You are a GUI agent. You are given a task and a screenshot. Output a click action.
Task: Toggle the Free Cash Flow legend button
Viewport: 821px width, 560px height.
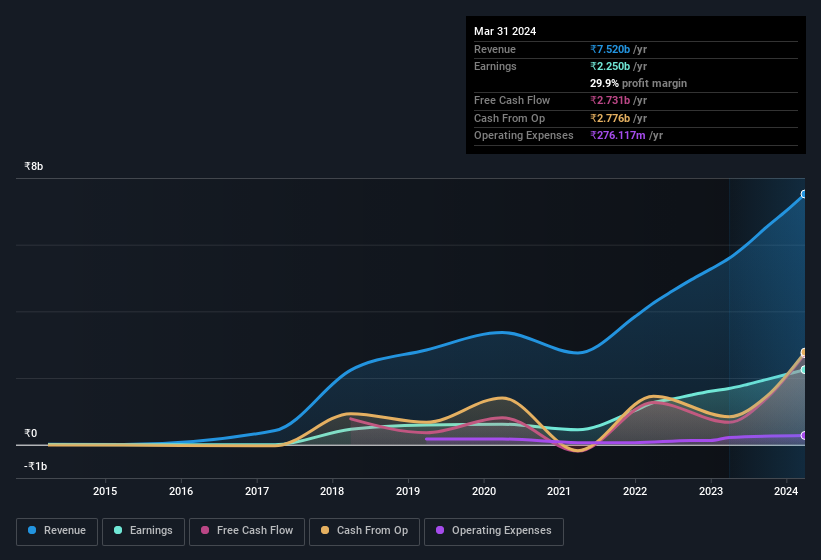[x=247, y=531]
